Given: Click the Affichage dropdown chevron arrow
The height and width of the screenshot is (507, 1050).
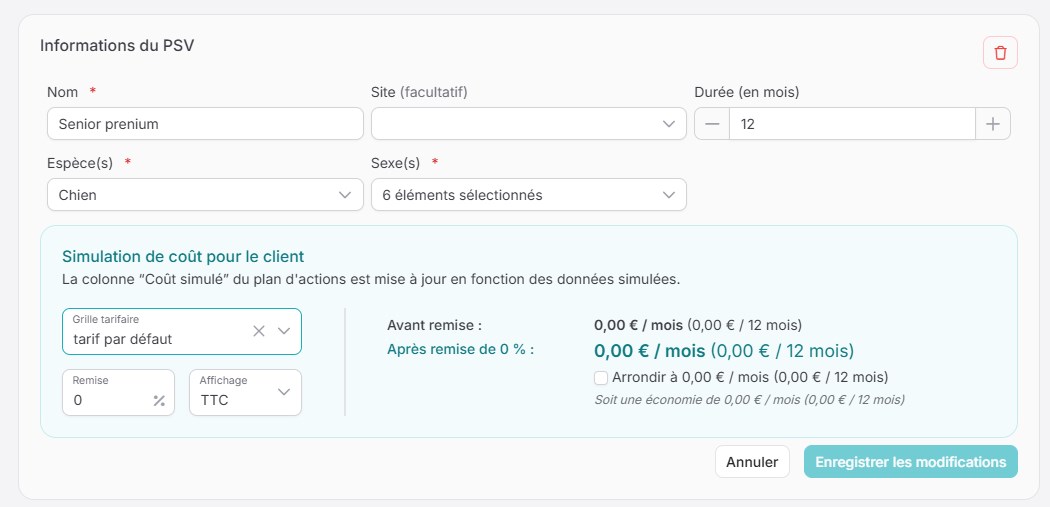Looking at the screenshot, I should pyautogui.click(x=284, y=392).
